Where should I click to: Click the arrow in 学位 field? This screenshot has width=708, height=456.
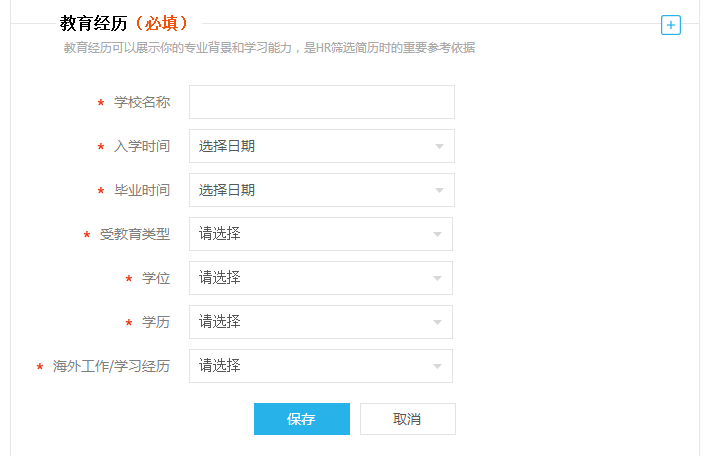coord(437,278)
